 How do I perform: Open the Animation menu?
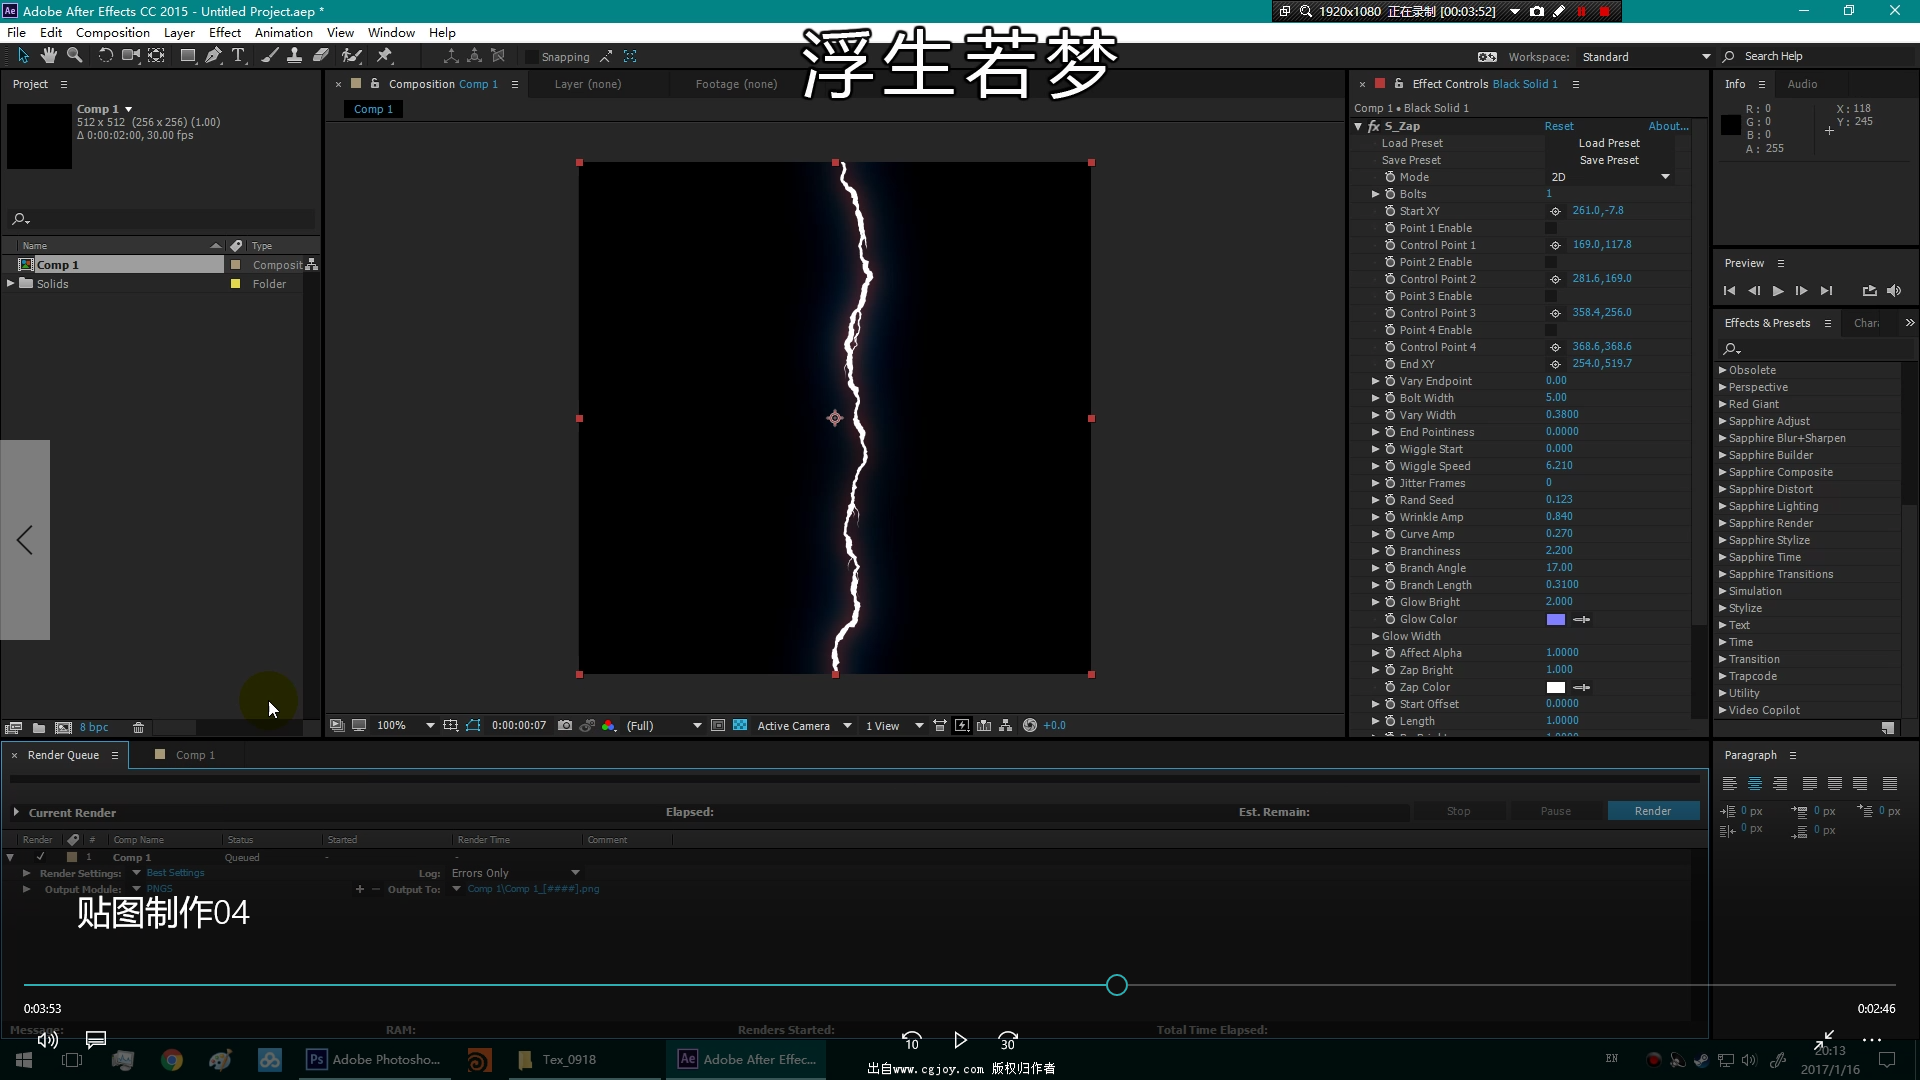point(284,33)
